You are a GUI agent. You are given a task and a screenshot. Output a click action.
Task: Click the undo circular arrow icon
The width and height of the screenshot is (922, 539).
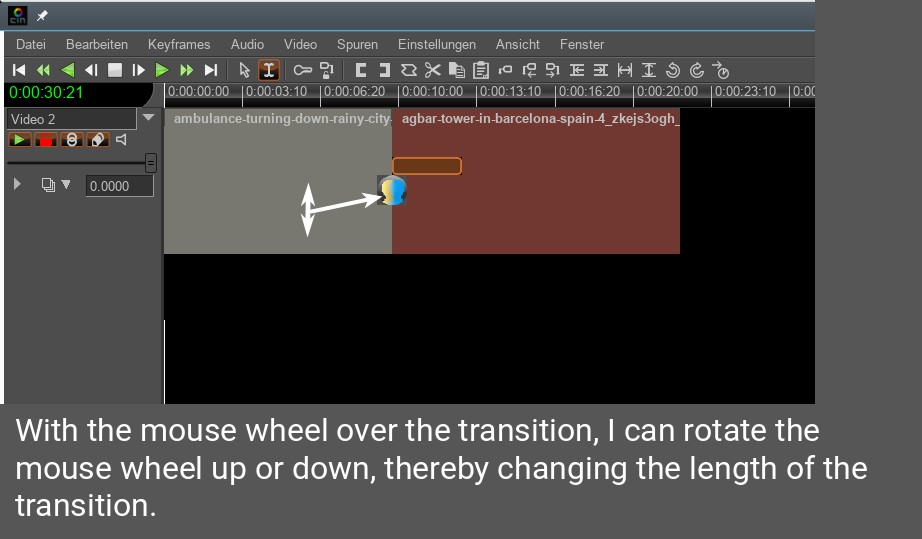[672, 70]
